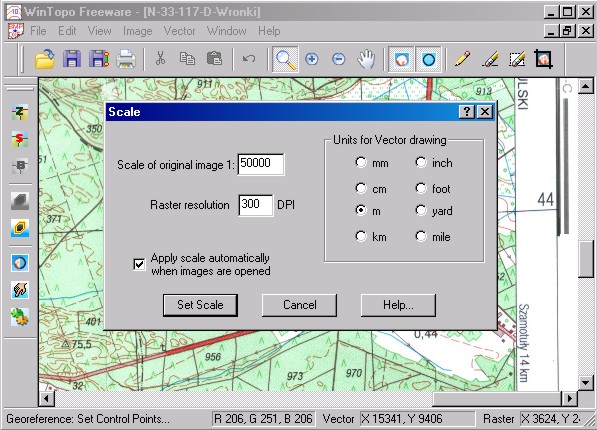Click RGB color readout in status bar
597x430 pixels.
pos(263,419)
